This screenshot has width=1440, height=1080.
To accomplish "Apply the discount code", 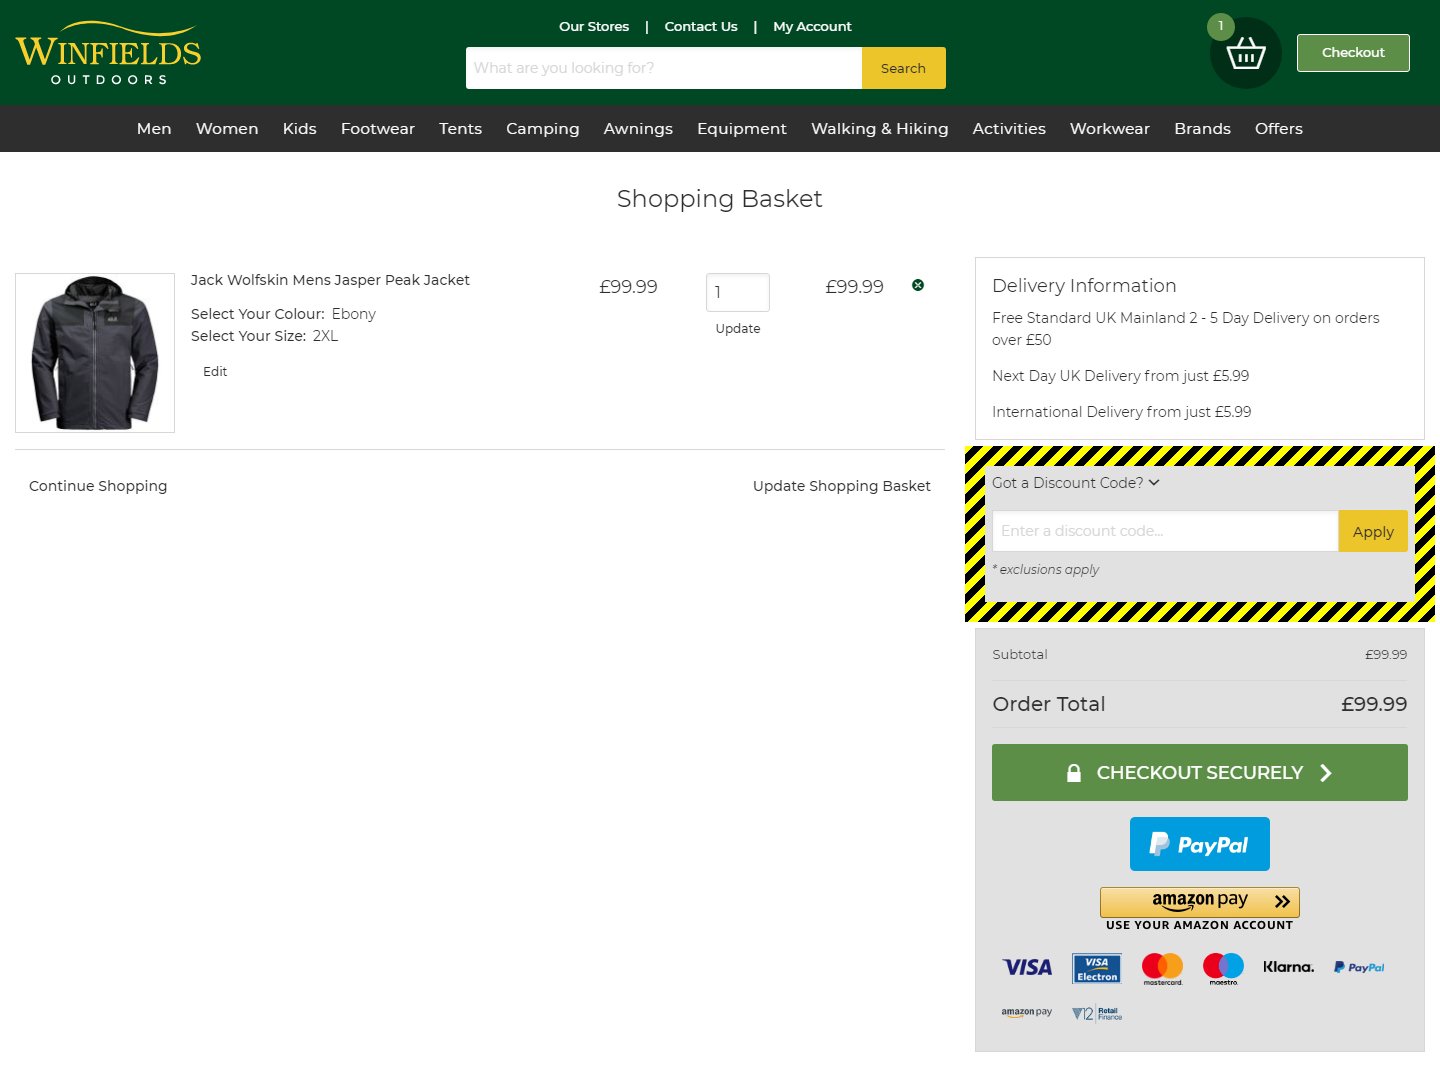I will tap(1373, 531).
